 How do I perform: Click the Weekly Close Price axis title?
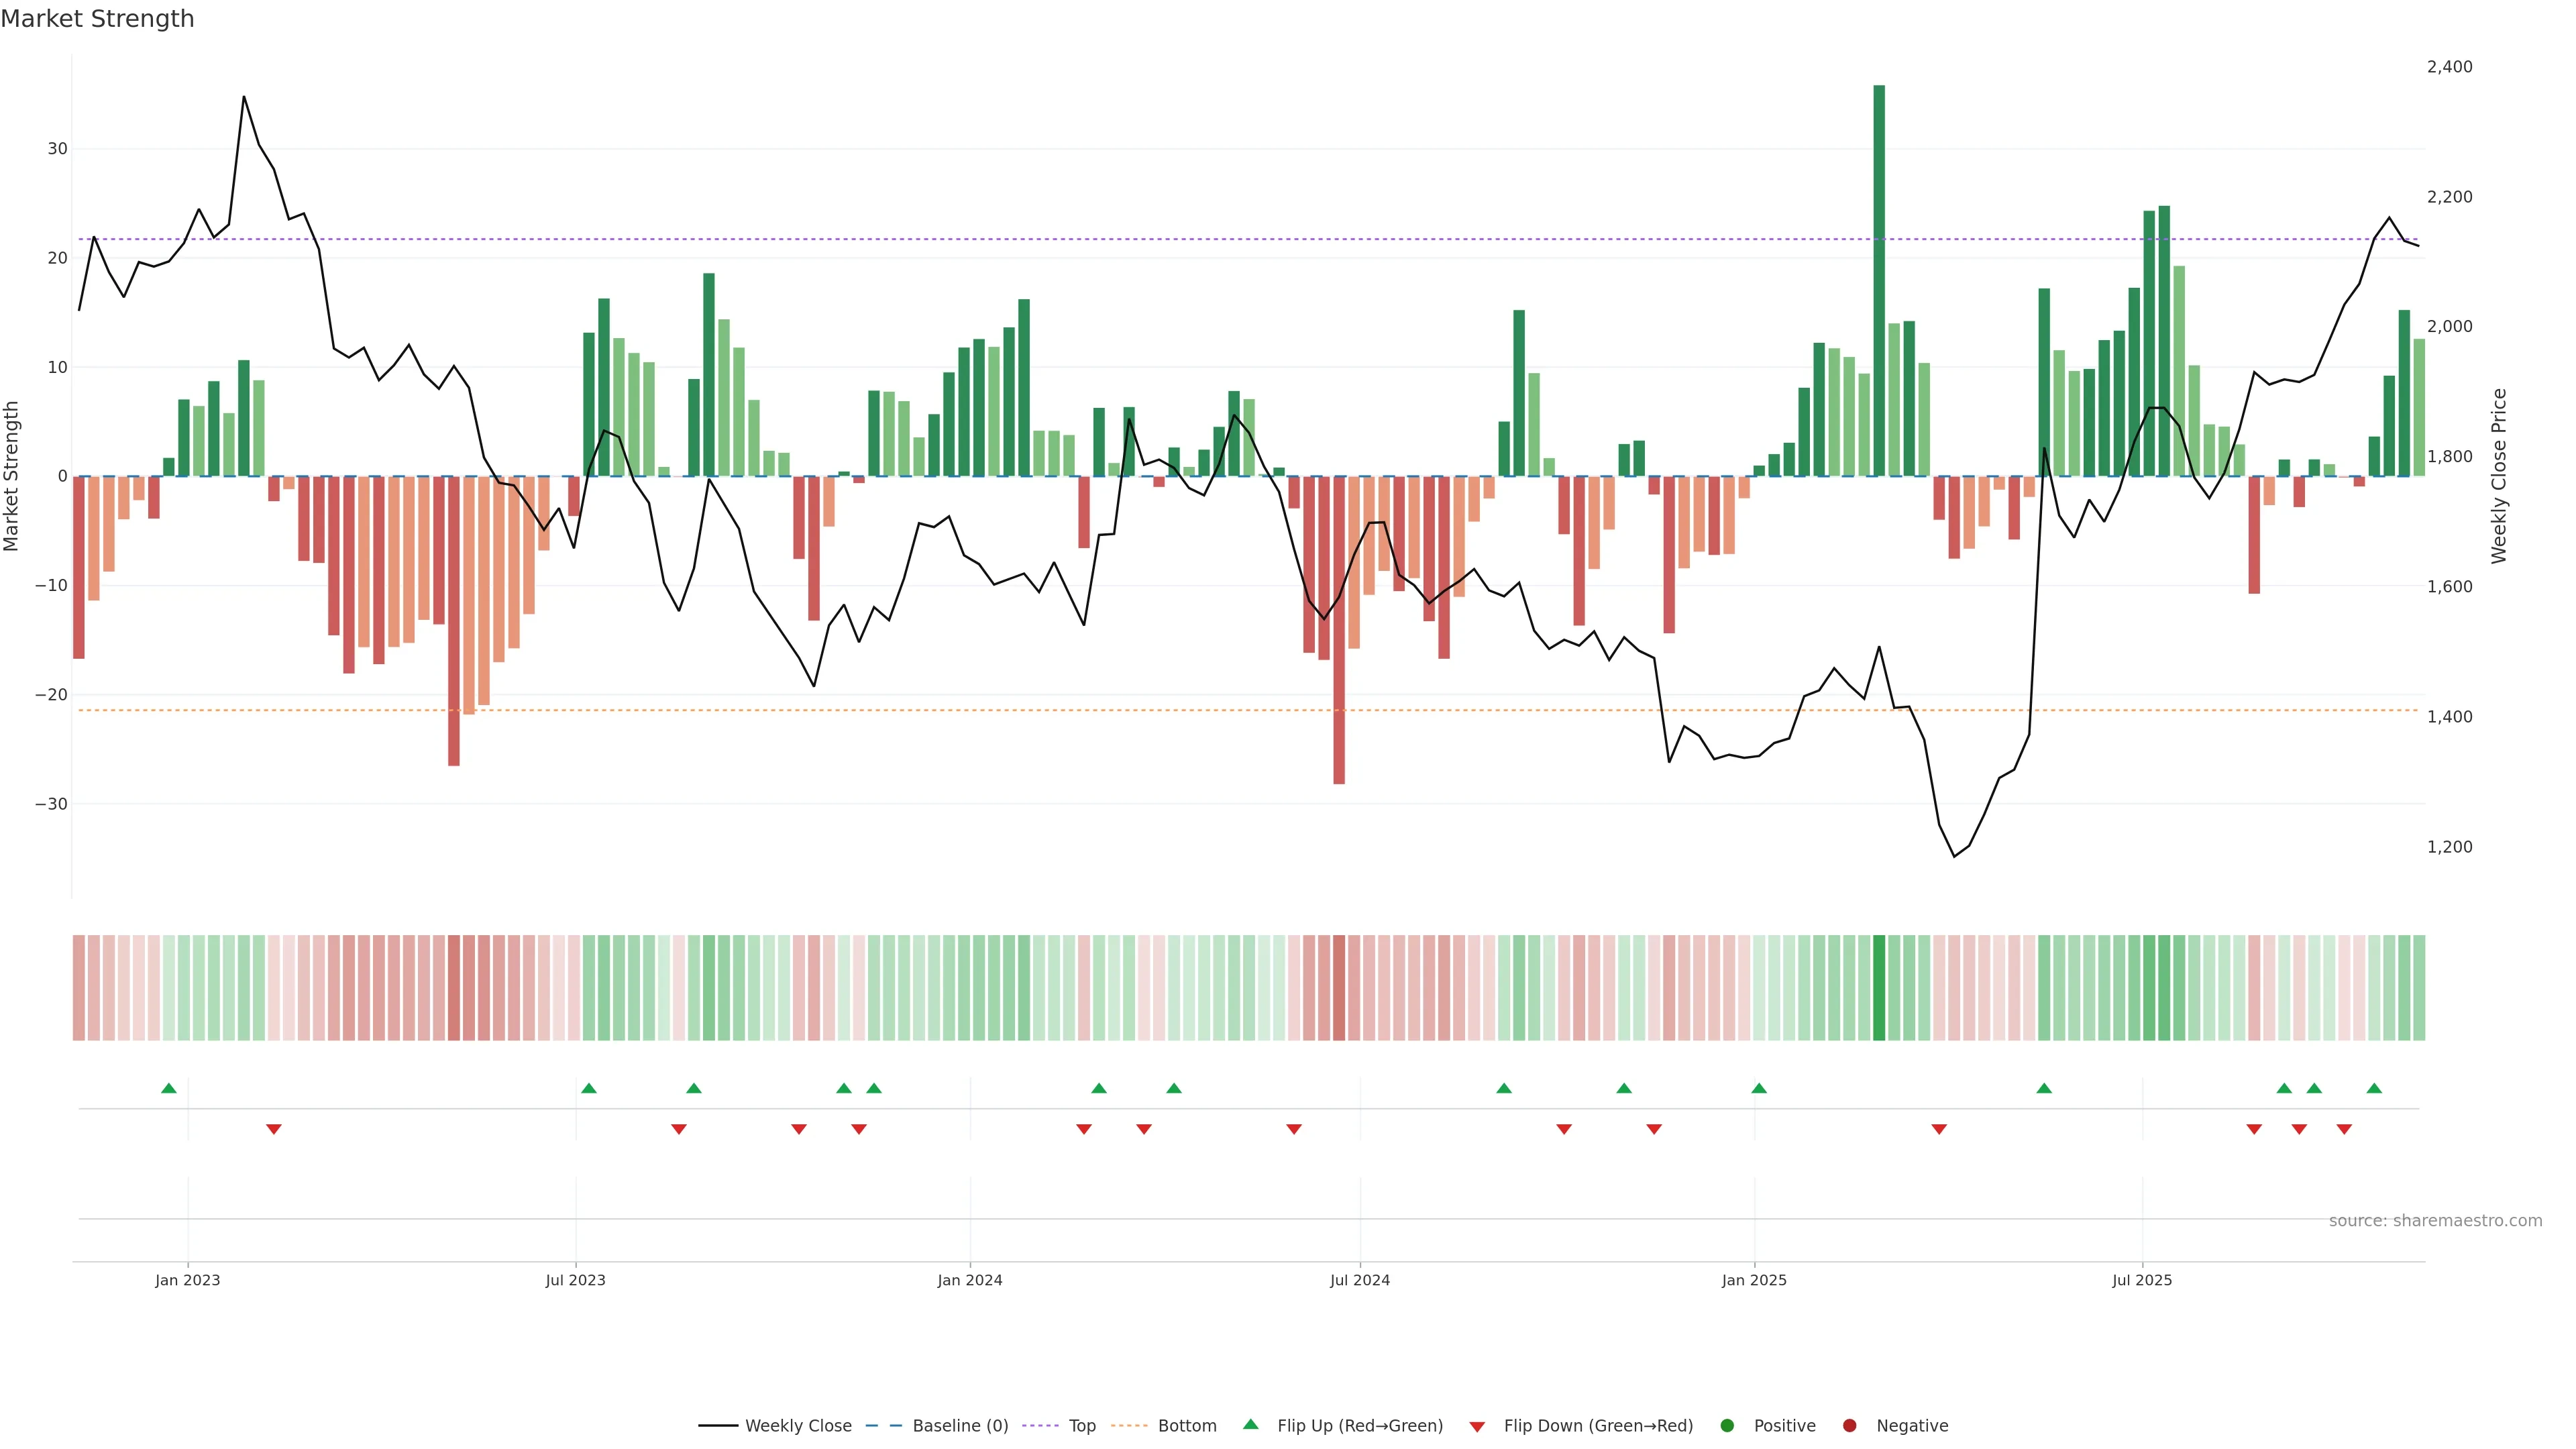point(2499,476)
